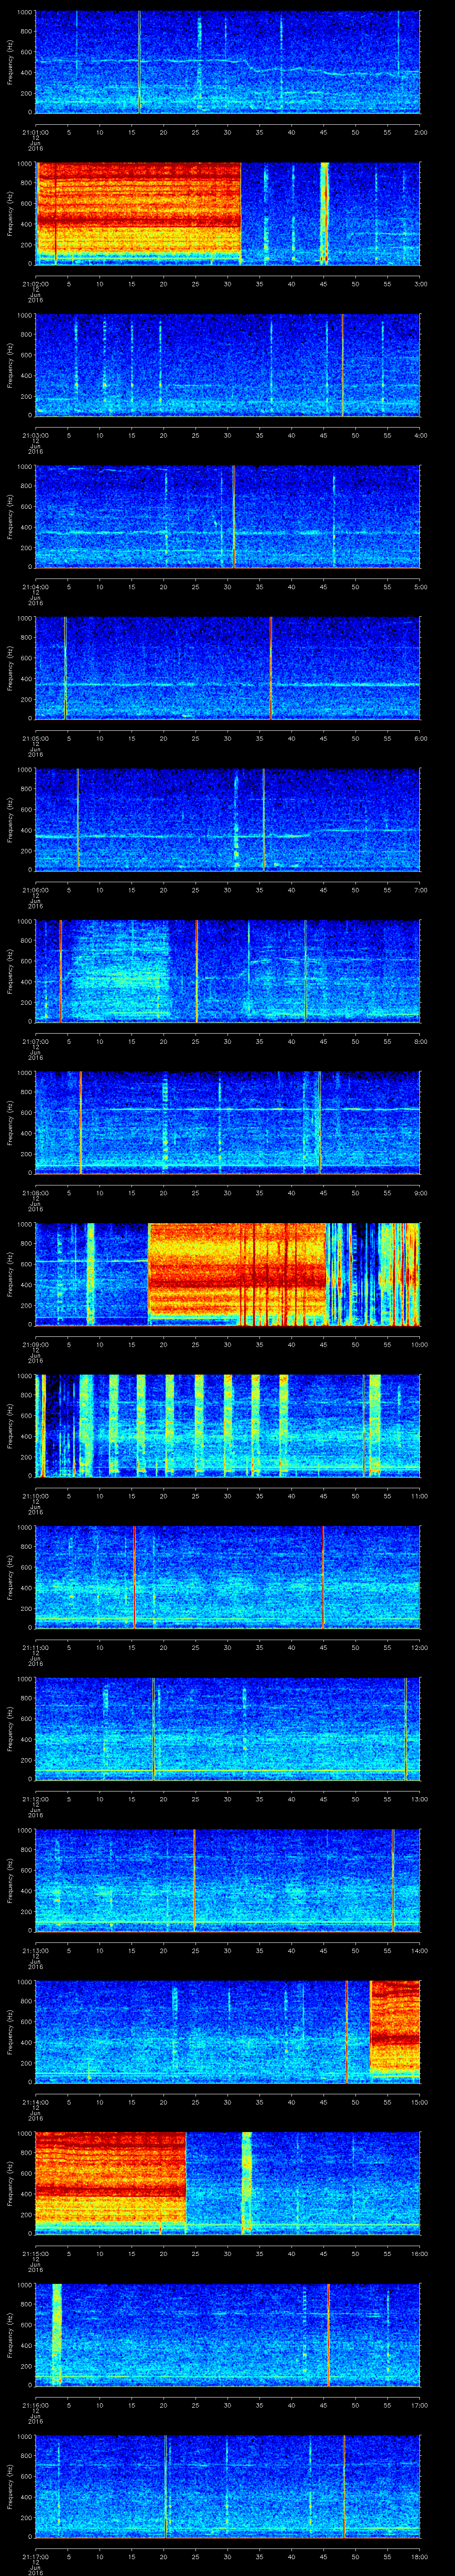The height and width of the screenshot is (2576, 455).
Task: Open the spectrogram panel starting at 21:07:00
Action: coord(228,971)
